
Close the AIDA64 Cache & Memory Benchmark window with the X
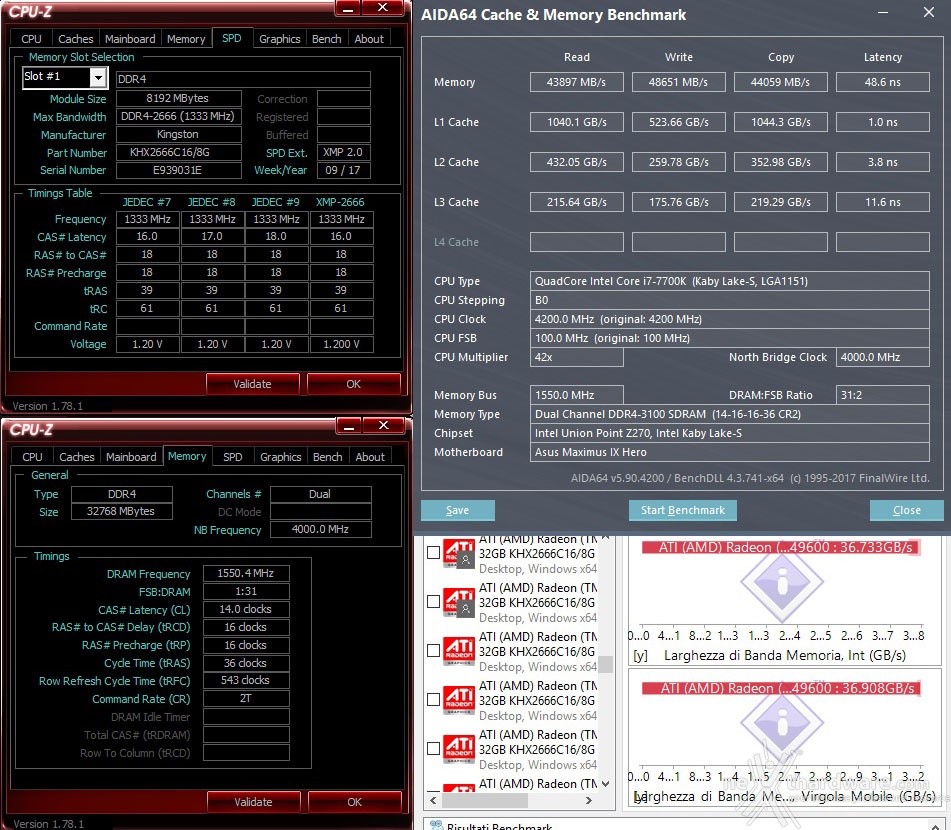[x=929, y=13]
